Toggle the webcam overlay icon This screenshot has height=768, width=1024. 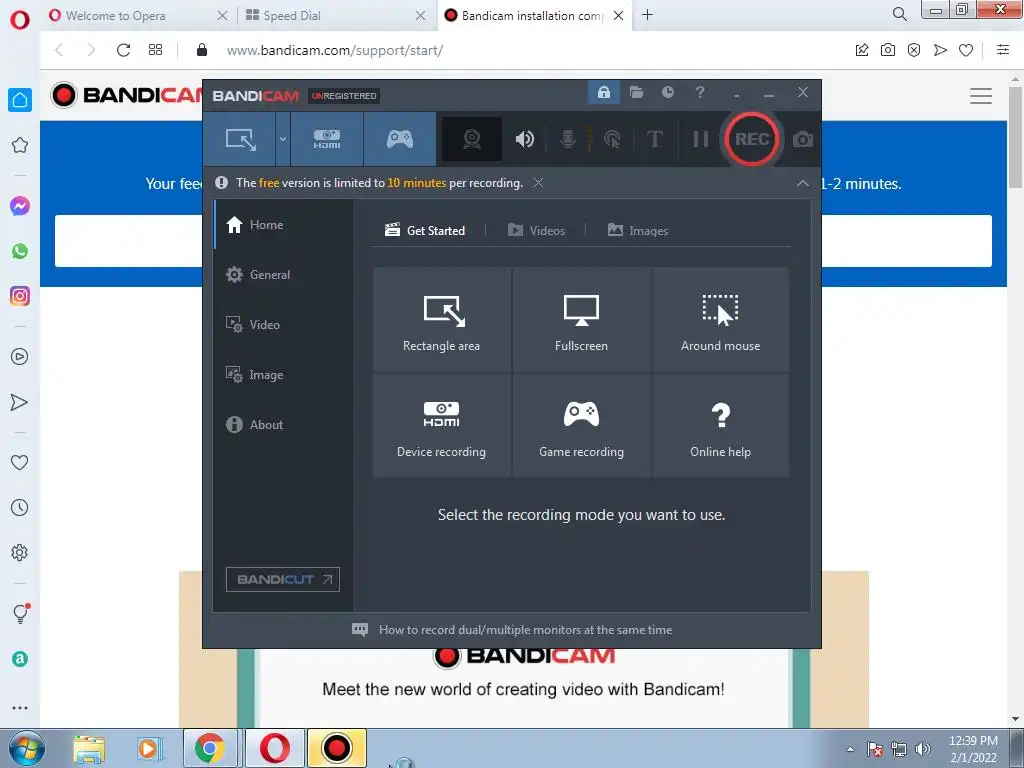[472, 139]
